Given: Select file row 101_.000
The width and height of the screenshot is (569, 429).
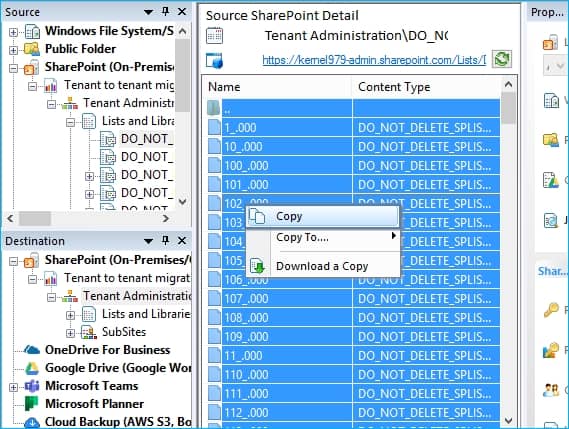Looking at the screenshot, I should [354, 185].
